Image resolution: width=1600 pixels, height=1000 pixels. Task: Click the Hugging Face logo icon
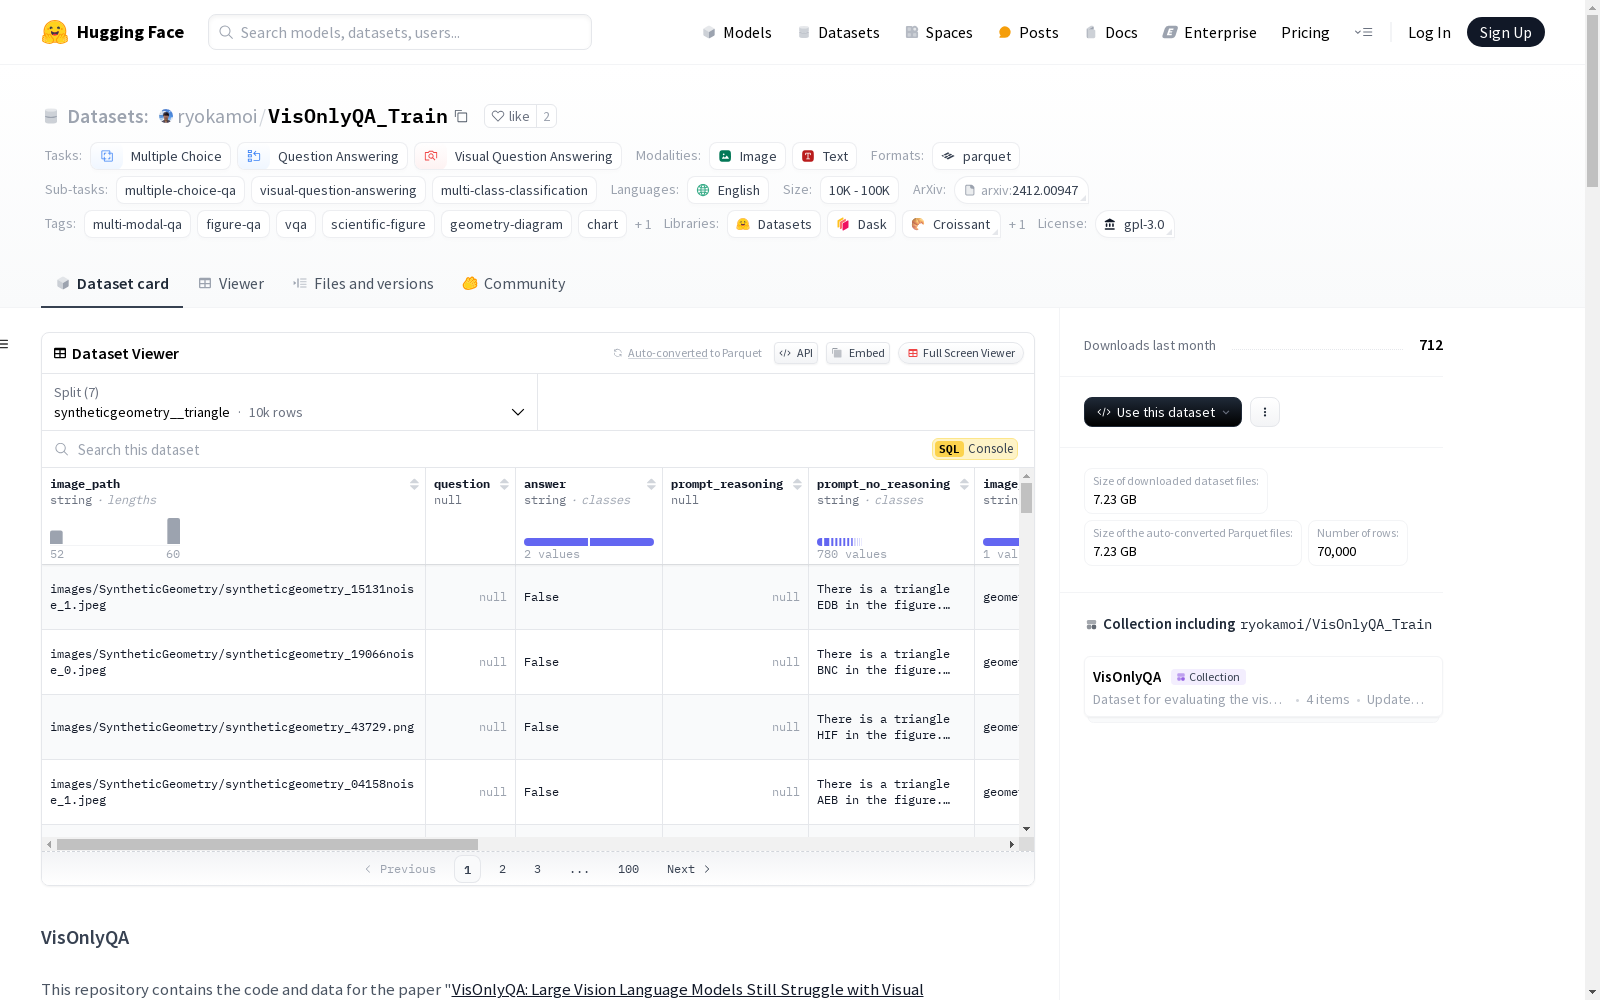(55, 32)
